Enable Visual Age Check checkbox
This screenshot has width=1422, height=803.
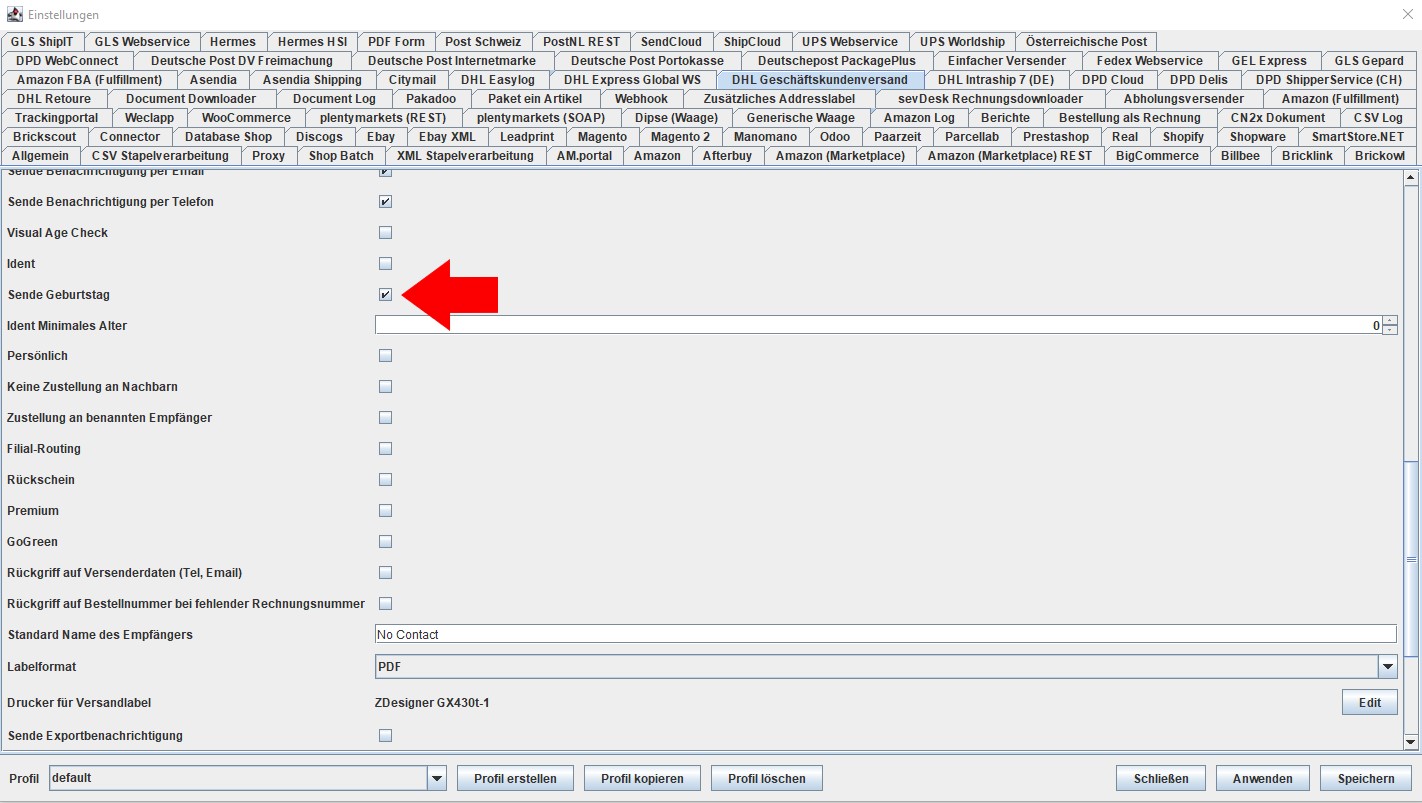385,233
